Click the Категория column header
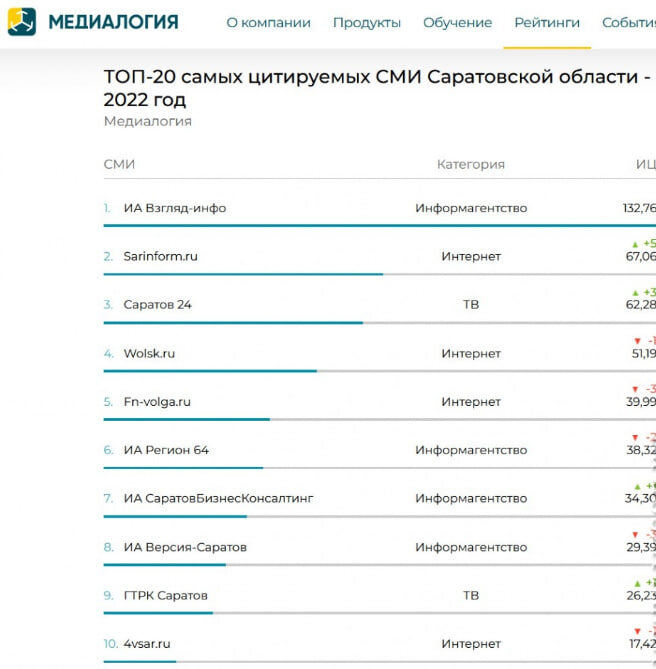 [x=471, y=164]
